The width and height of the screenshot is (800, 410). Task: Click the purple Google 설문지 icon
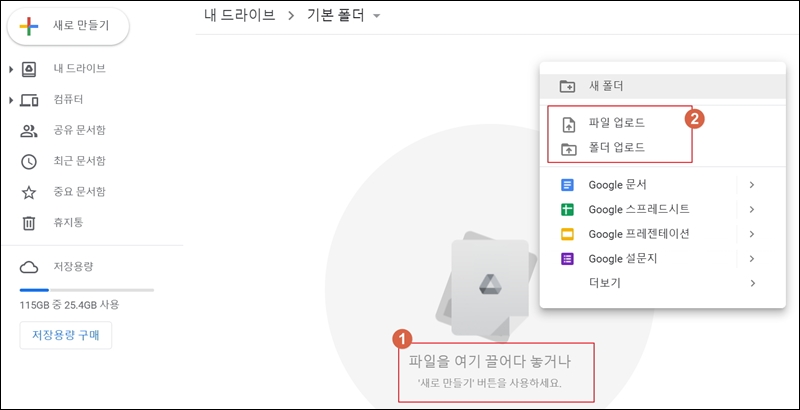coord(567,259)
